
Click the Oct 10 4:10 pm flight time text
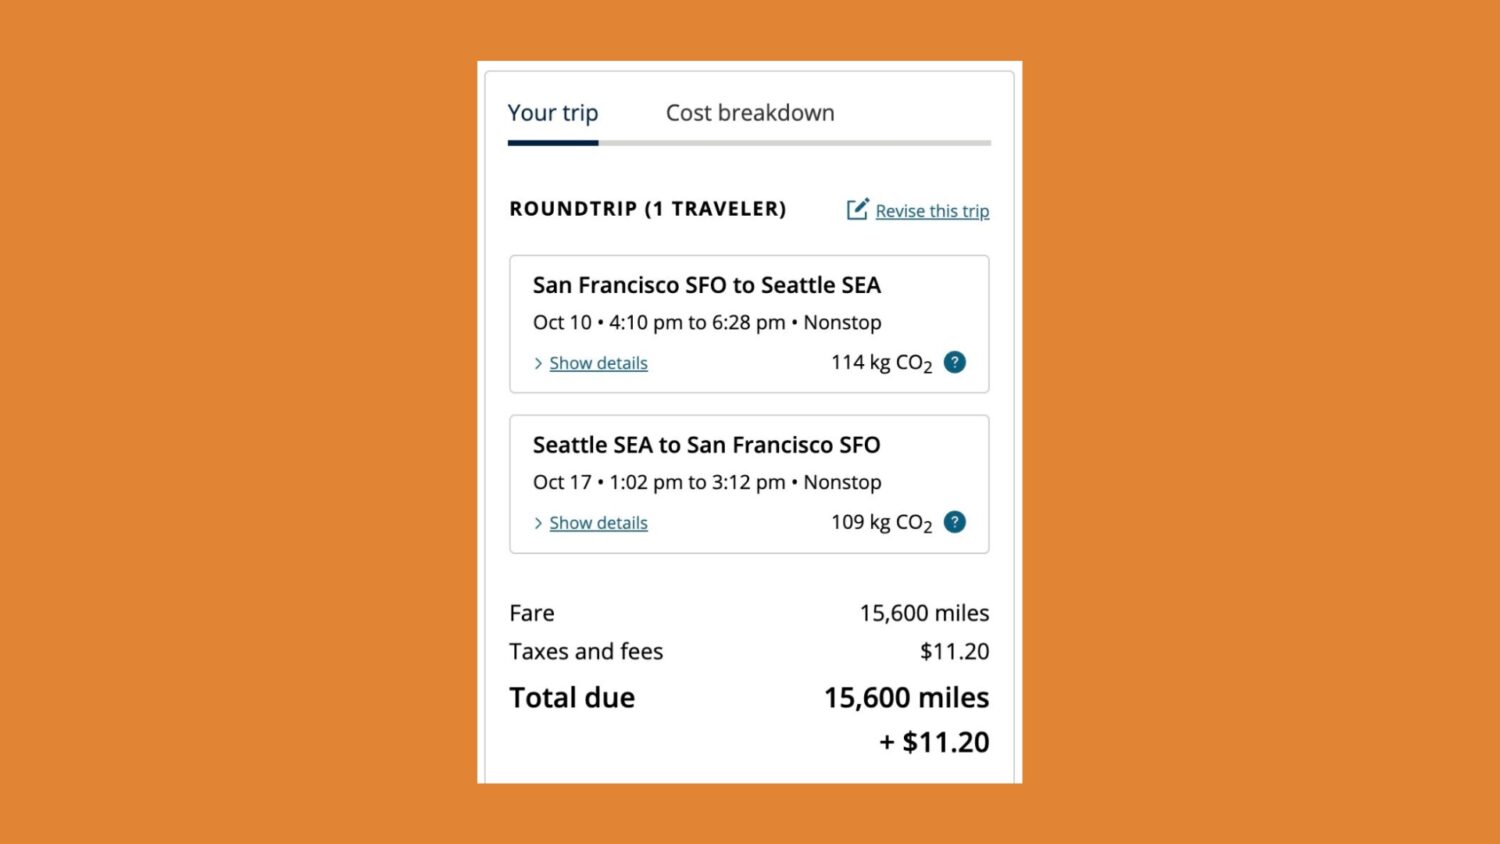(x=707, y=323)
